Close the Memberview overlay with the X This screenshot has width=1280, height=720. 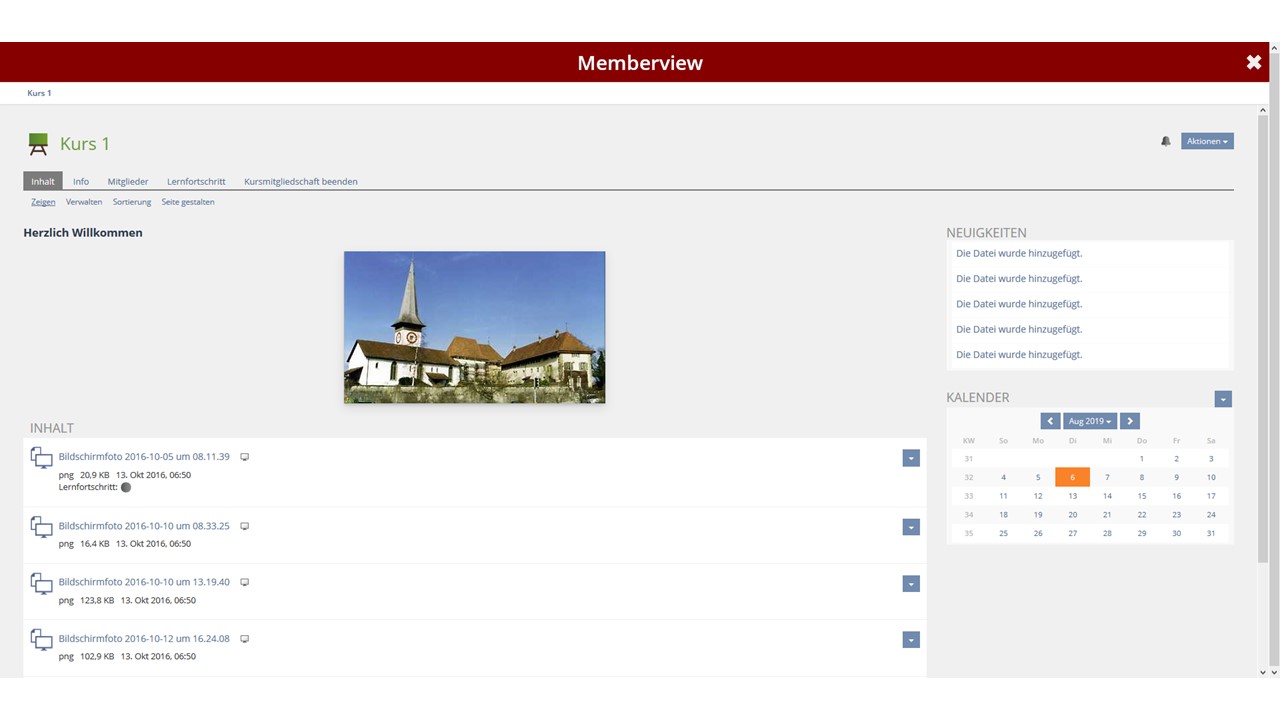point(1253,63)
